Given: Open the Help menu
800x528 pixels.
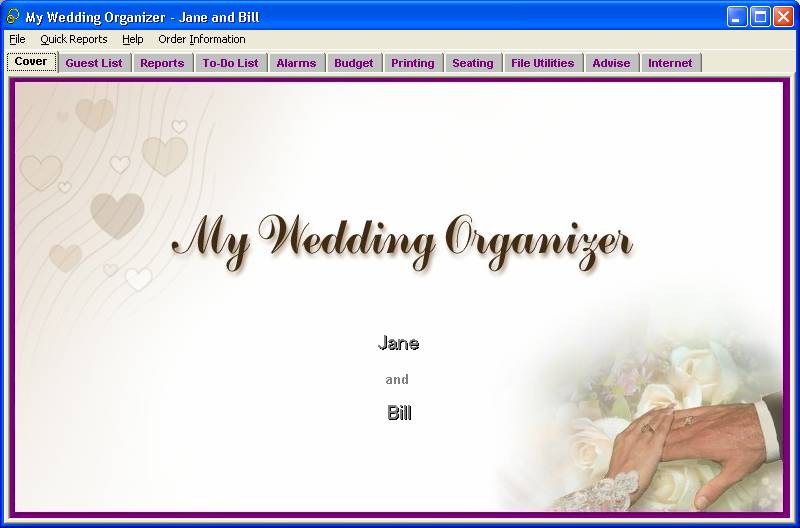Looking at the screenshot, I should point(133,39).
